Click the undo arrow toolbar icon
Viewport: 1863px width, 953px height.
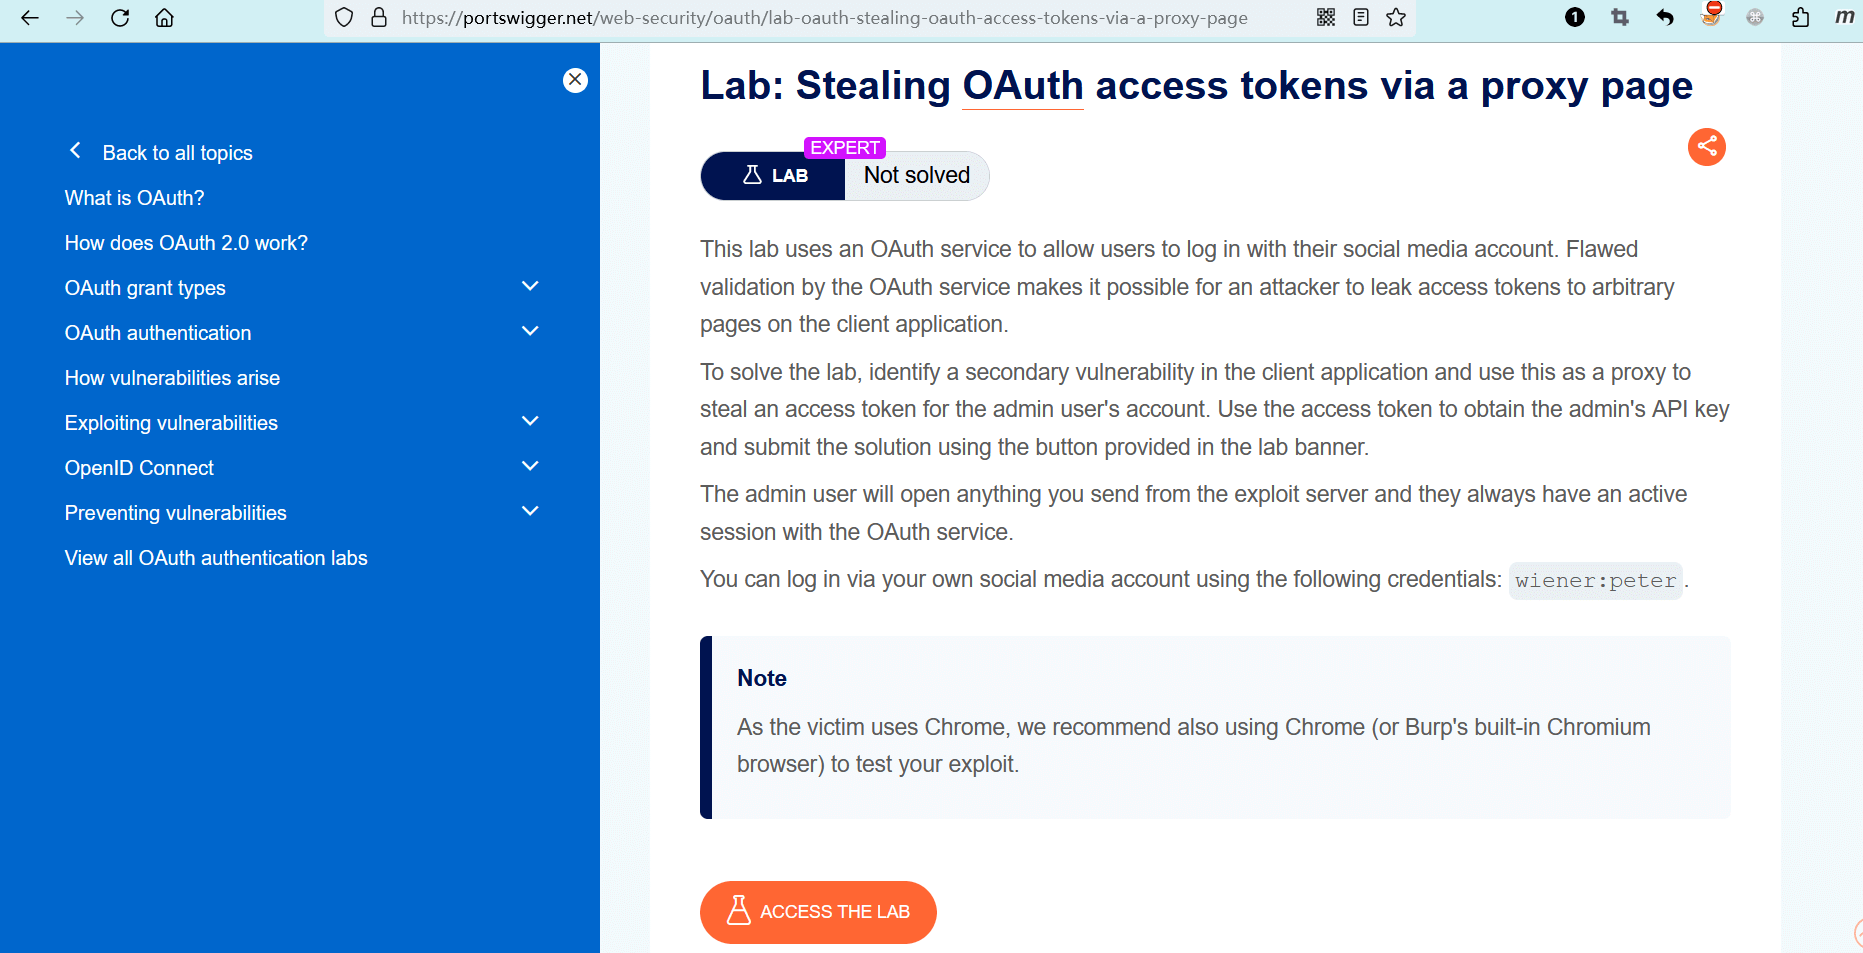(x=1665, y=17)
